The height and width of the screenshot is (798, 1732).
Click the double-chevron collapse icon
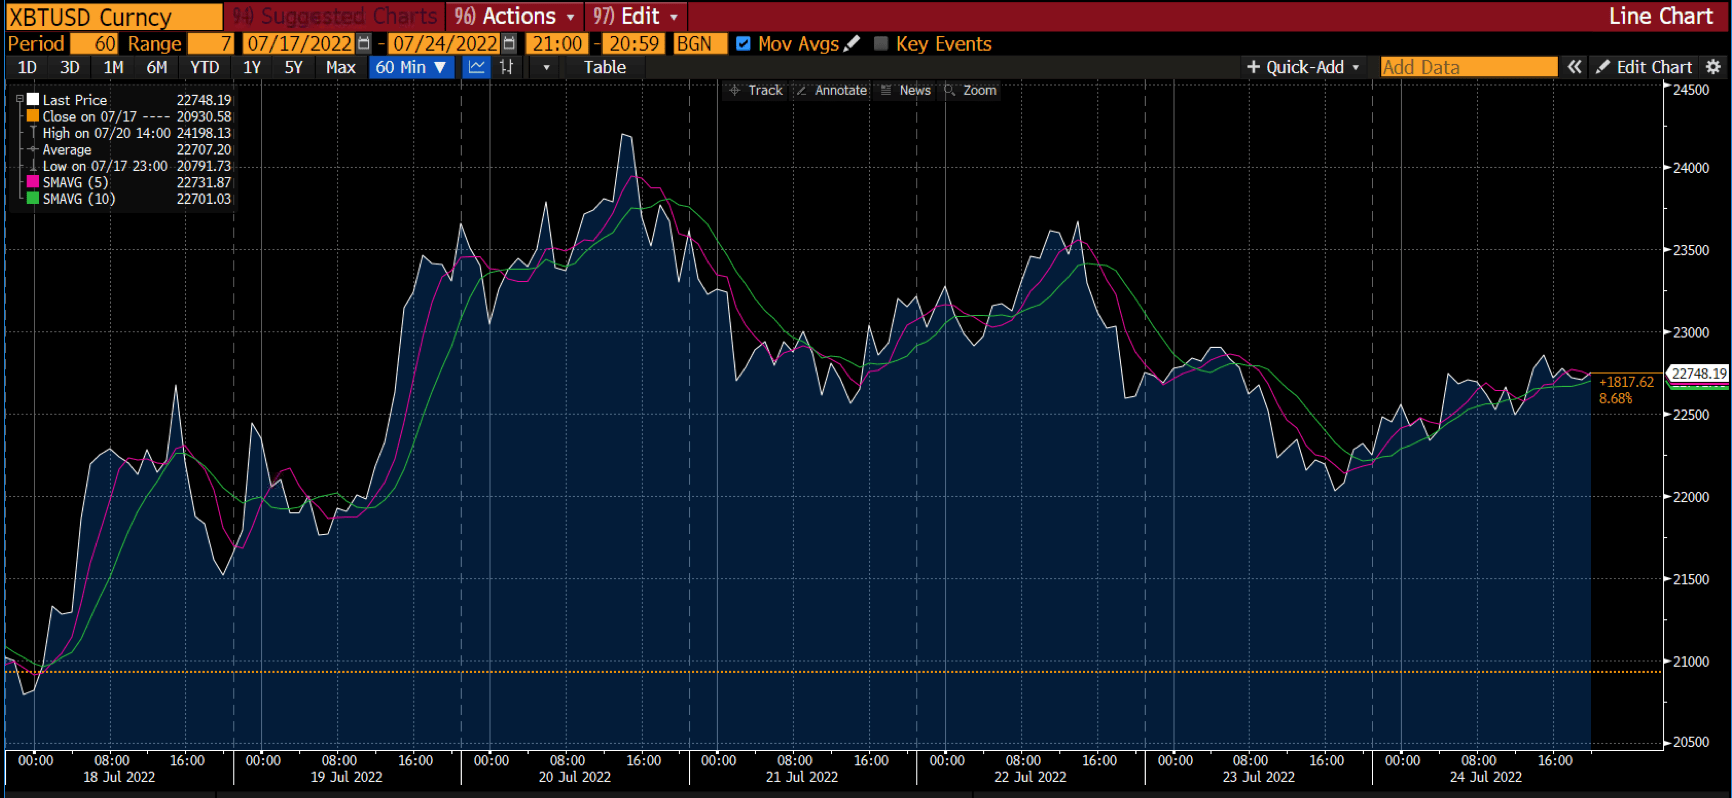(1574, 67)
